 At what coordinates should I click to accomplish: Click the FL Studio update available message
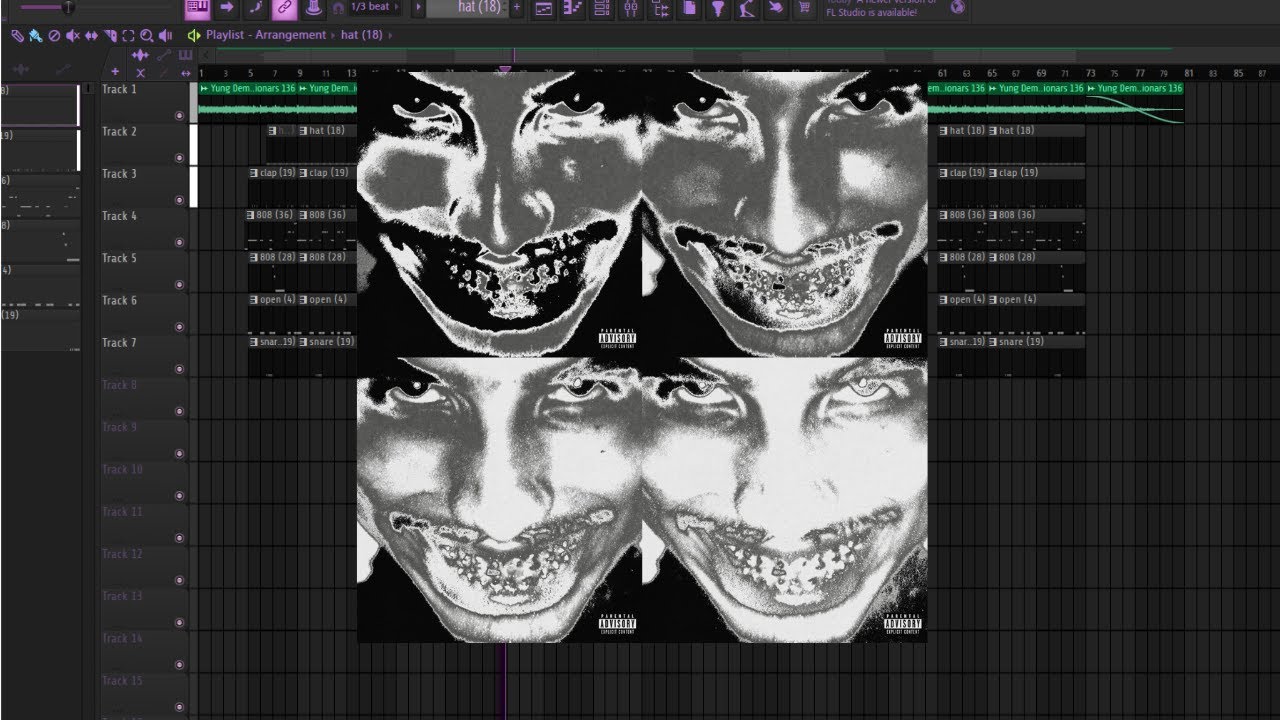point(881,7)
